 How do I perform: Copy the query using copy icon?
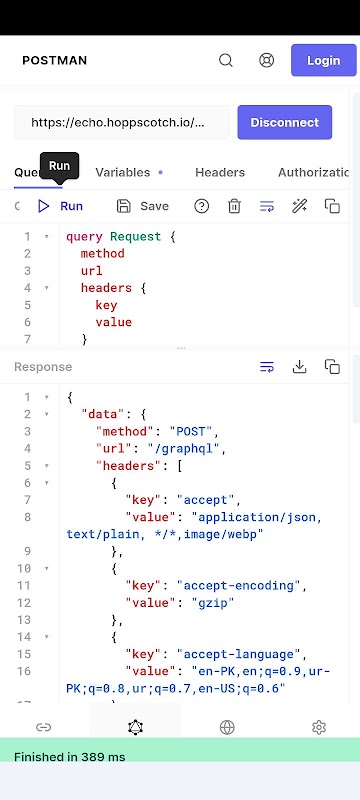(332, 206)
